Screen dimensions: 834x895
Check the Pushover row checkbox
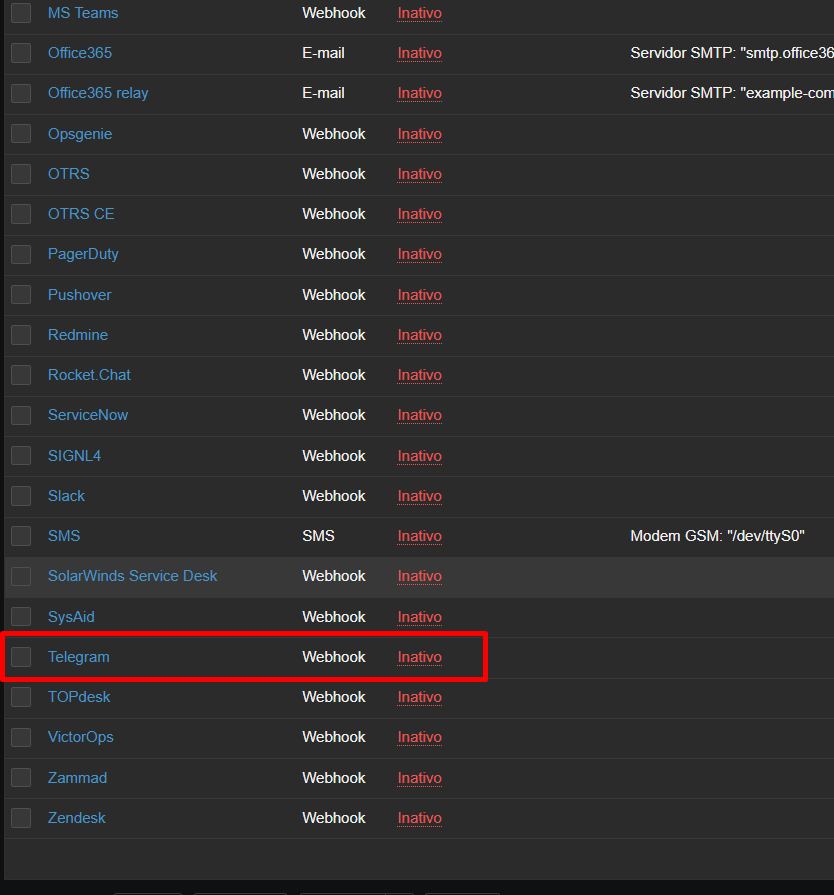[21, 295]
